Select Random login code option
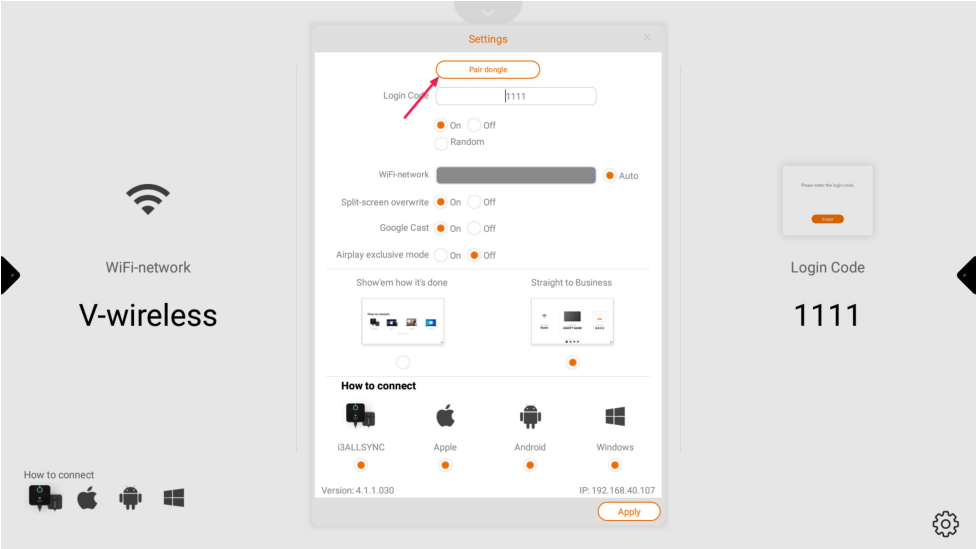976x549 pixels. pos(441,143)
